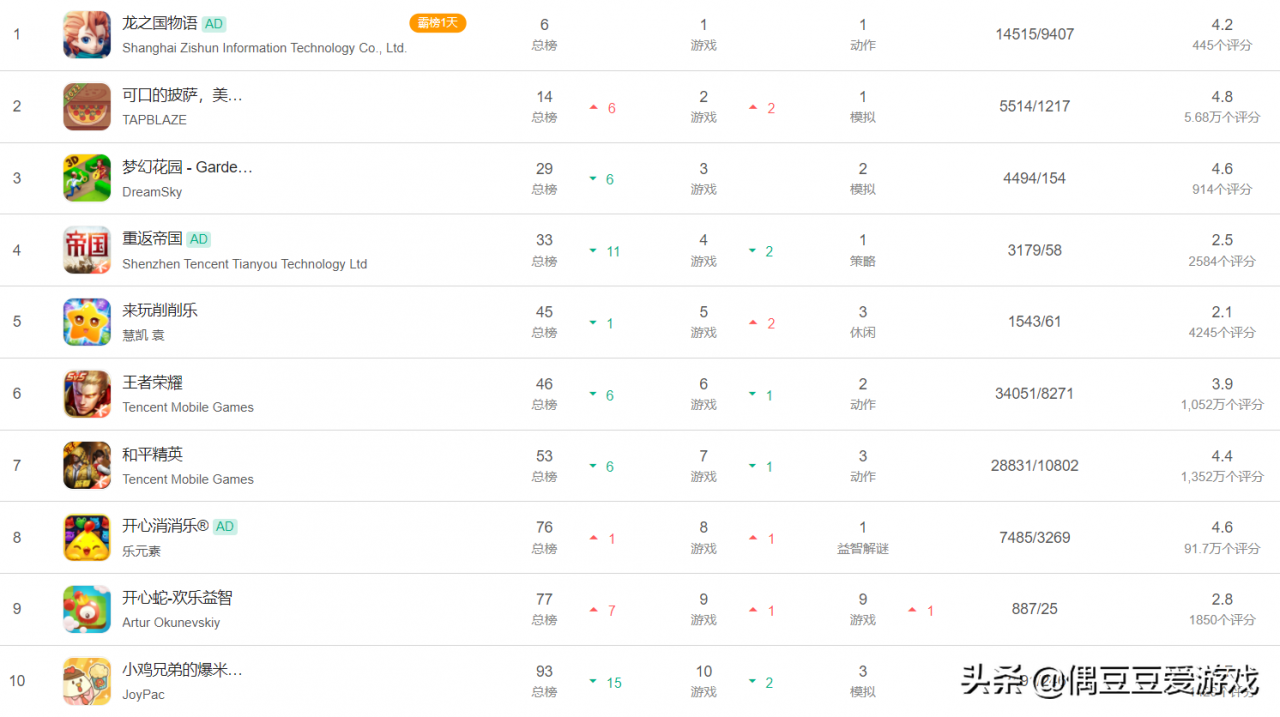Select the 重返帝国 app icon
Screen dimensions: 1280x717
click(x=87, y=250)
